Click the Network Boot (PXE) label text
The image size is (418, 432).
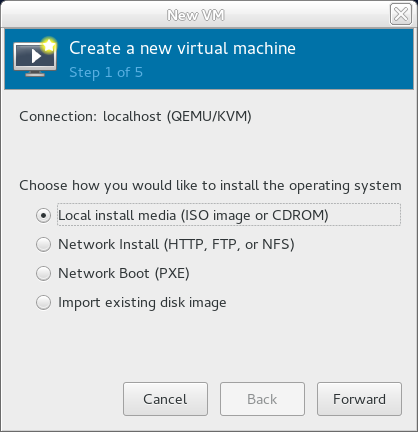[x=124, y=273]
